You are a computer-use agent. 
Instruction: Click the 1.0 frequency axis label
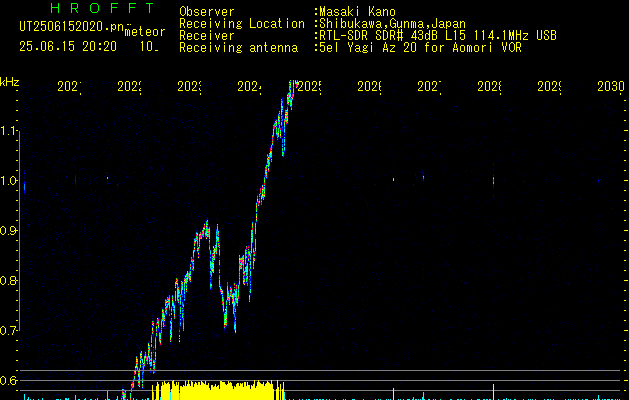click(9, 181)
